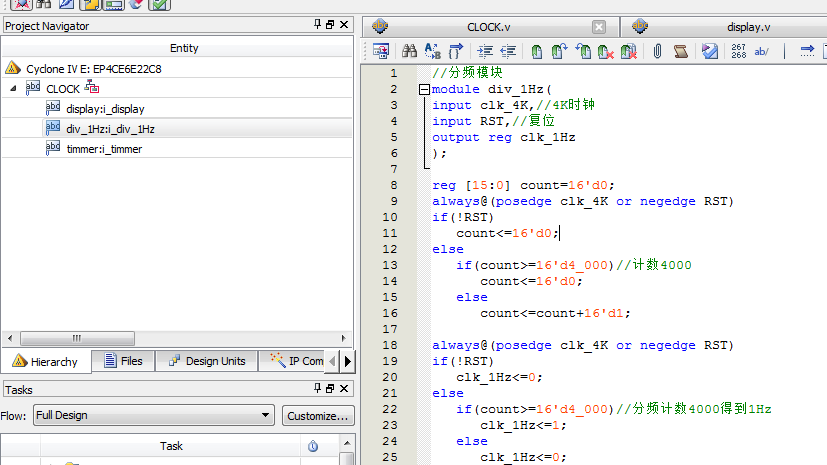This screenshot has height=465, width=827.
Task: Click hierarchy scrollbar left arrow
Action: click(x=10, y=338)
